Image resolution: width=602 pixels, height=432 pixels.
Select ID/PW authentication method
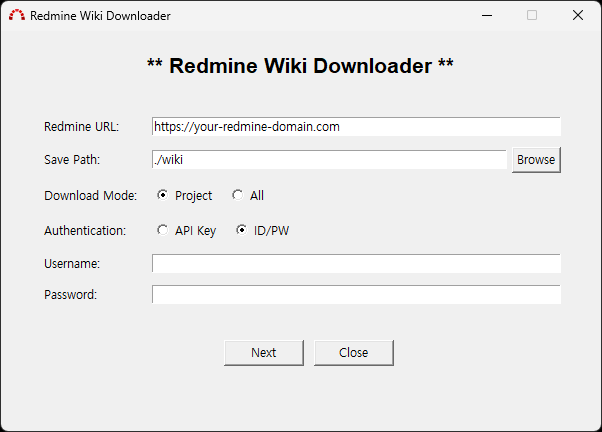(242, 231)
